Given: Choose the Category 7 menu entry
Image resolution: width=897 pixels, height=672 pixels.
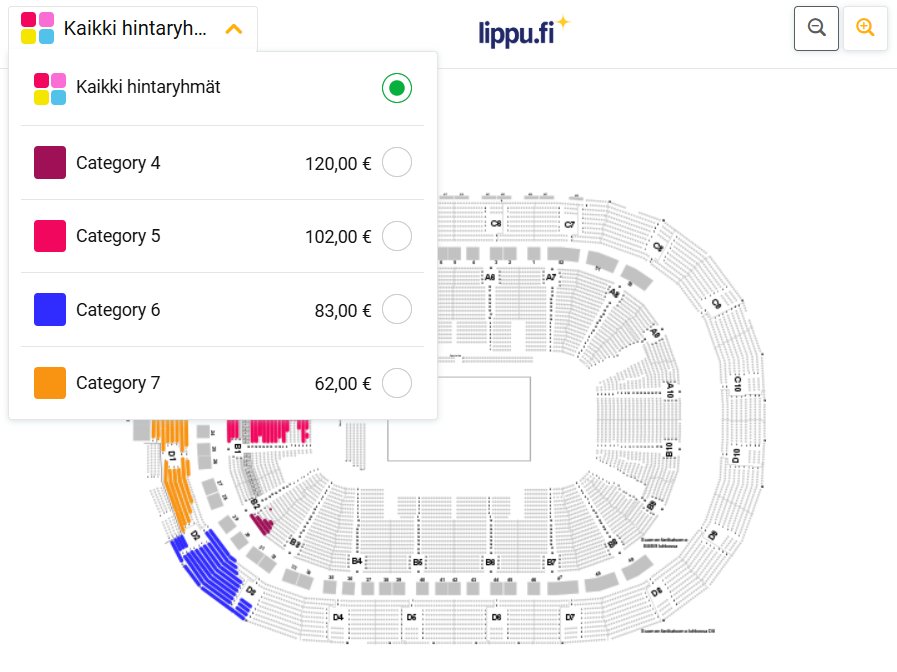Looking at the screenshot, I should (x=223, y=383).
